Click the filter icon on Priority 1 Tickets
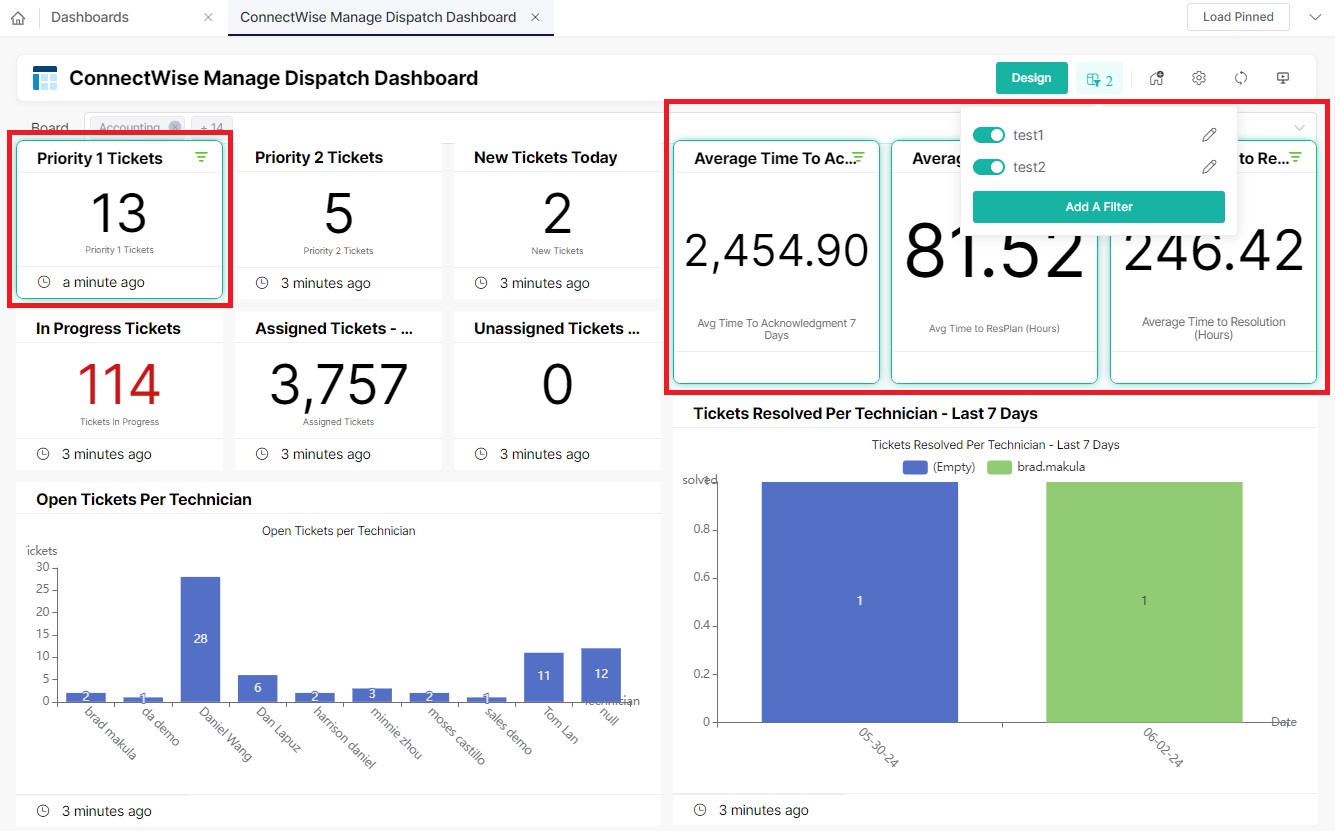 click(x=201, y=157)
